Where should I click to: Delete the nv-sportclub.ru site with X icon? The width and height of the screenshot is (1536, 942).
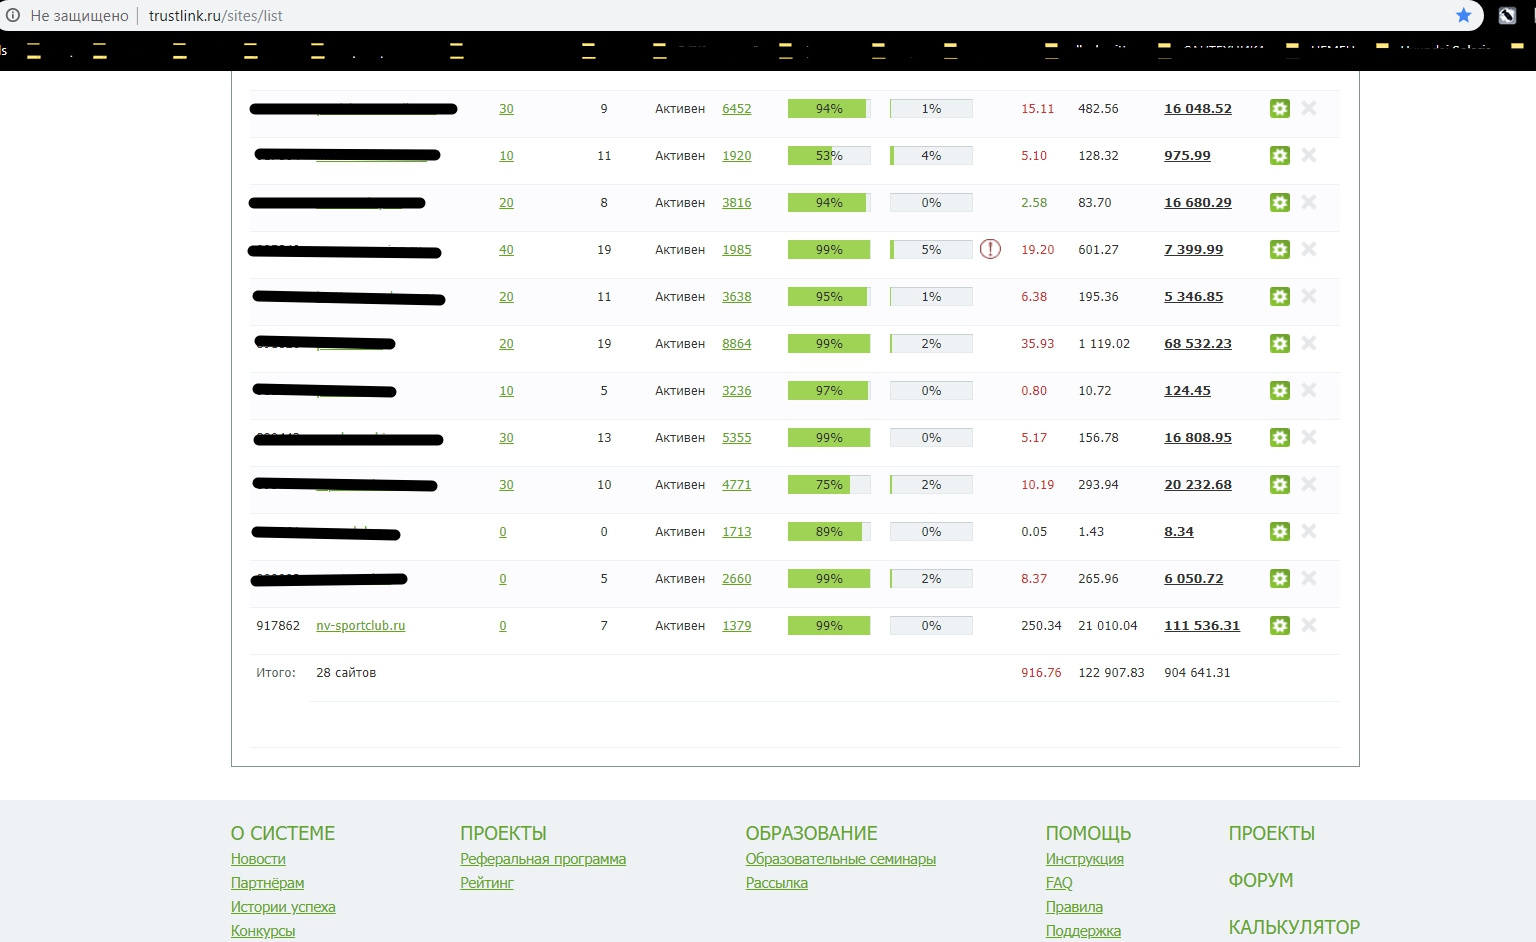tap(1309, 624)
